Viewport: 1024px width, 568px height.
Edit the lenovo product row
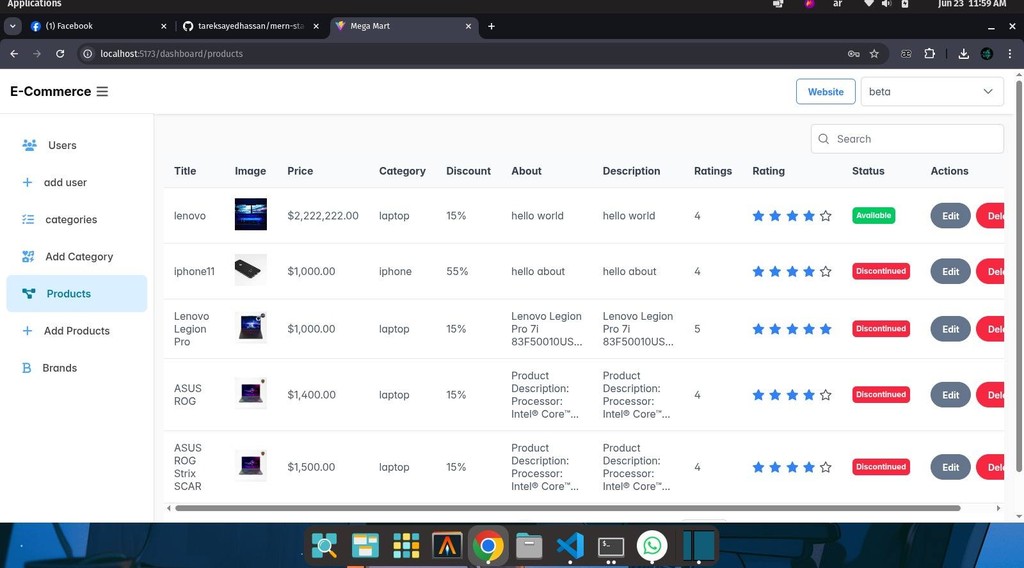click(950, 216)
